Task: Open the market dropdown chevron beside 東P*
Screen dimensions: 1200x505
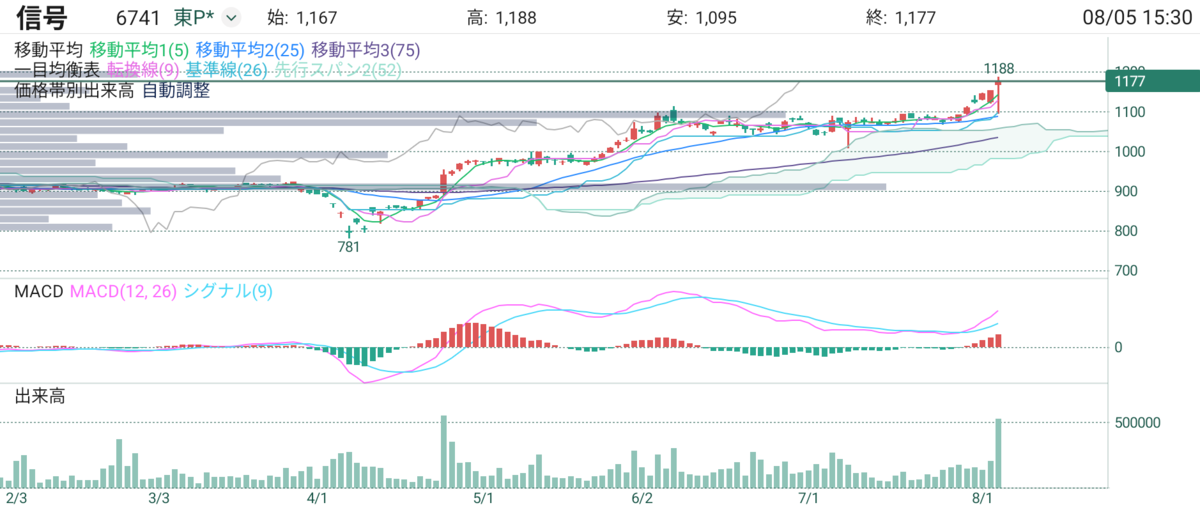Action: pyautogui.click(x=231, y=18)
